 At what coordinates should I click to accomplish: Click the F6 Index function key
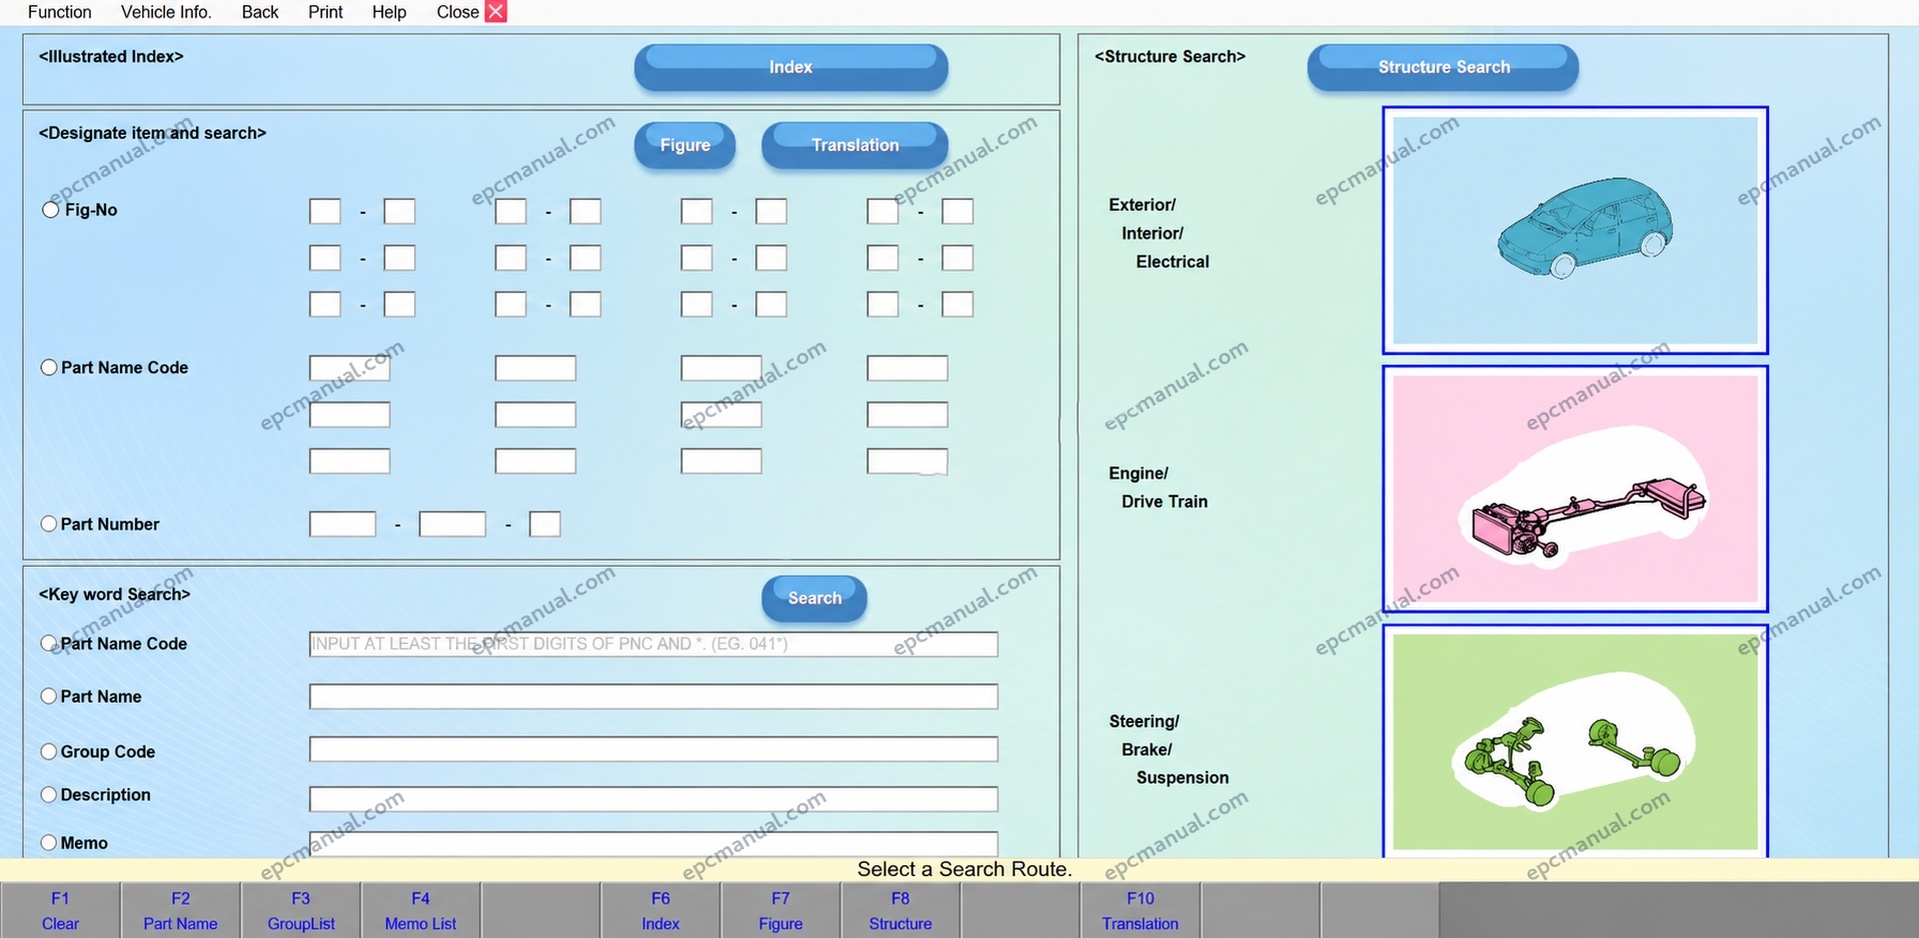(x=661, y=910)
